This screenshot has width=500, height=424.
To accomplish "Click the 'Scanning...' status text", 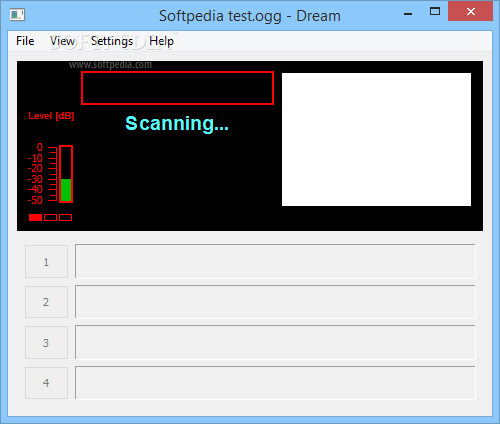I will [x=177, y=124].
